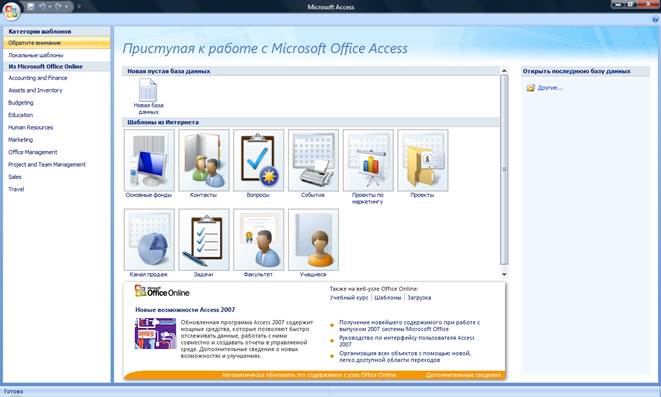The height and width of the screenshot is (397, 661).
Task: Click Организация всех объектов link
Action: 405,357
